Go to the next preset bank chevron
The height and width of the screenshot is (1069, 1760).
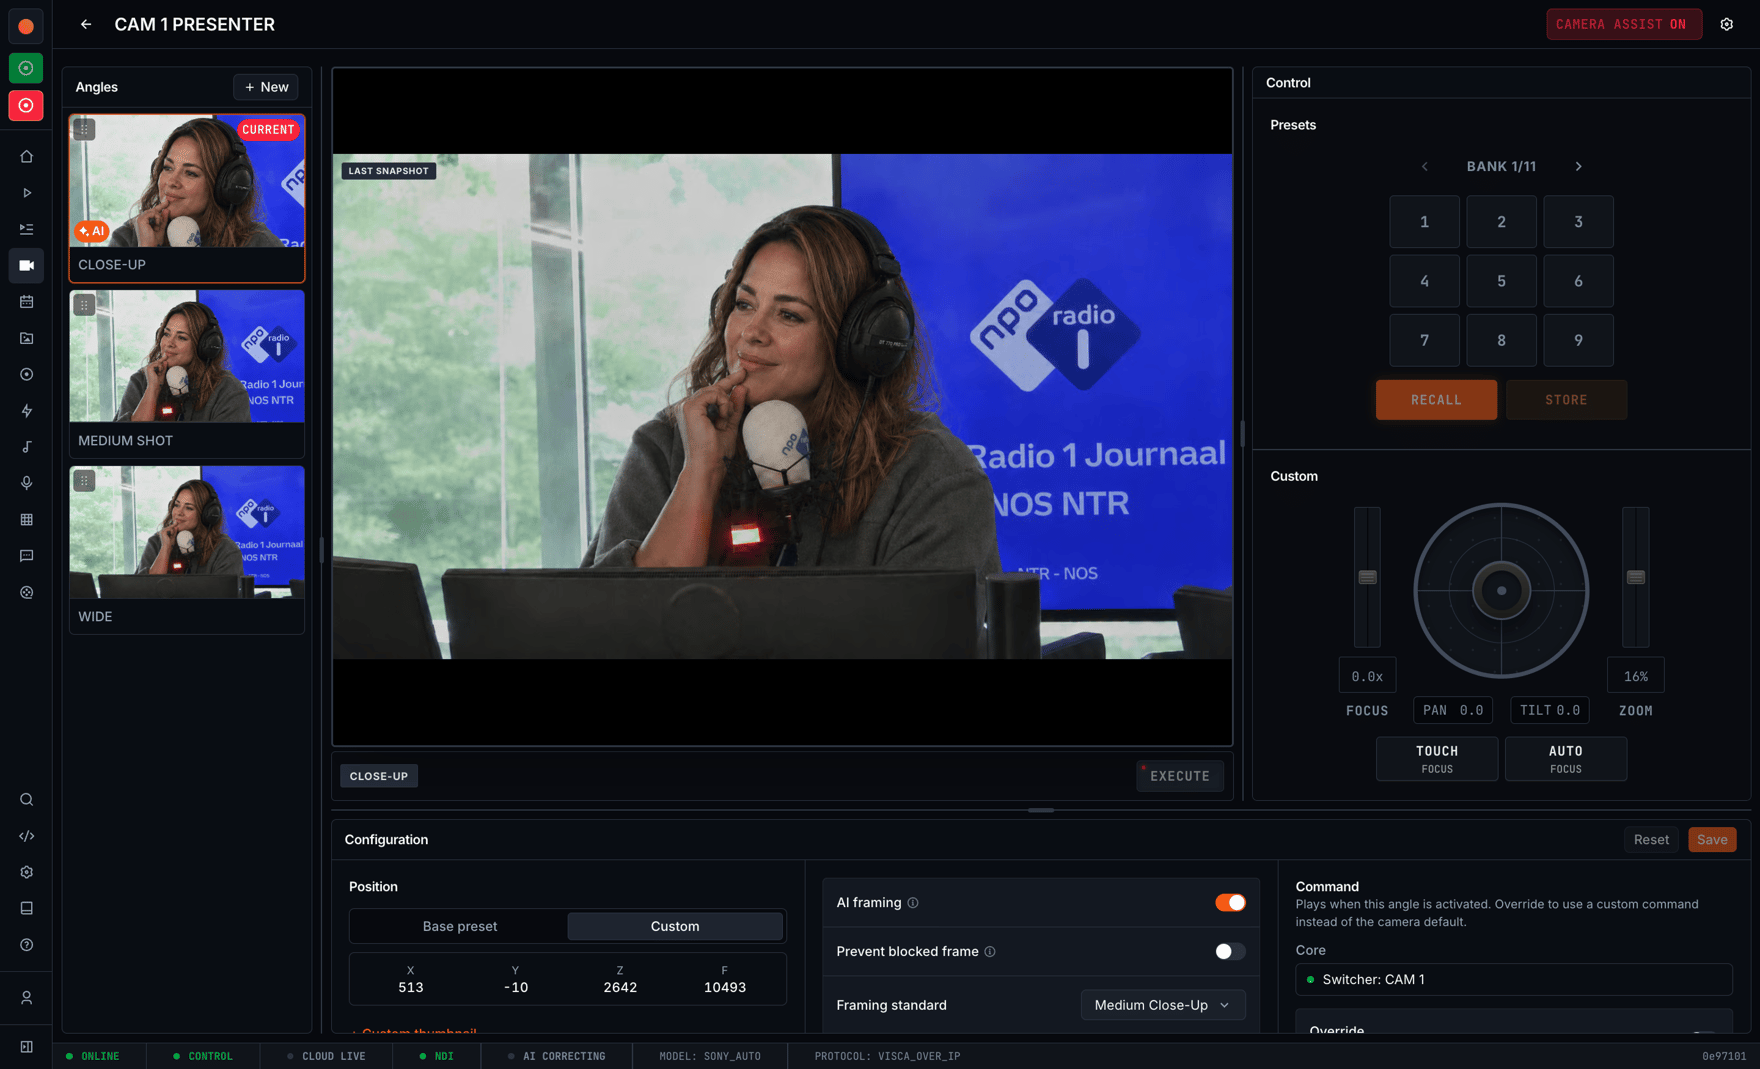coord(1579,167)
